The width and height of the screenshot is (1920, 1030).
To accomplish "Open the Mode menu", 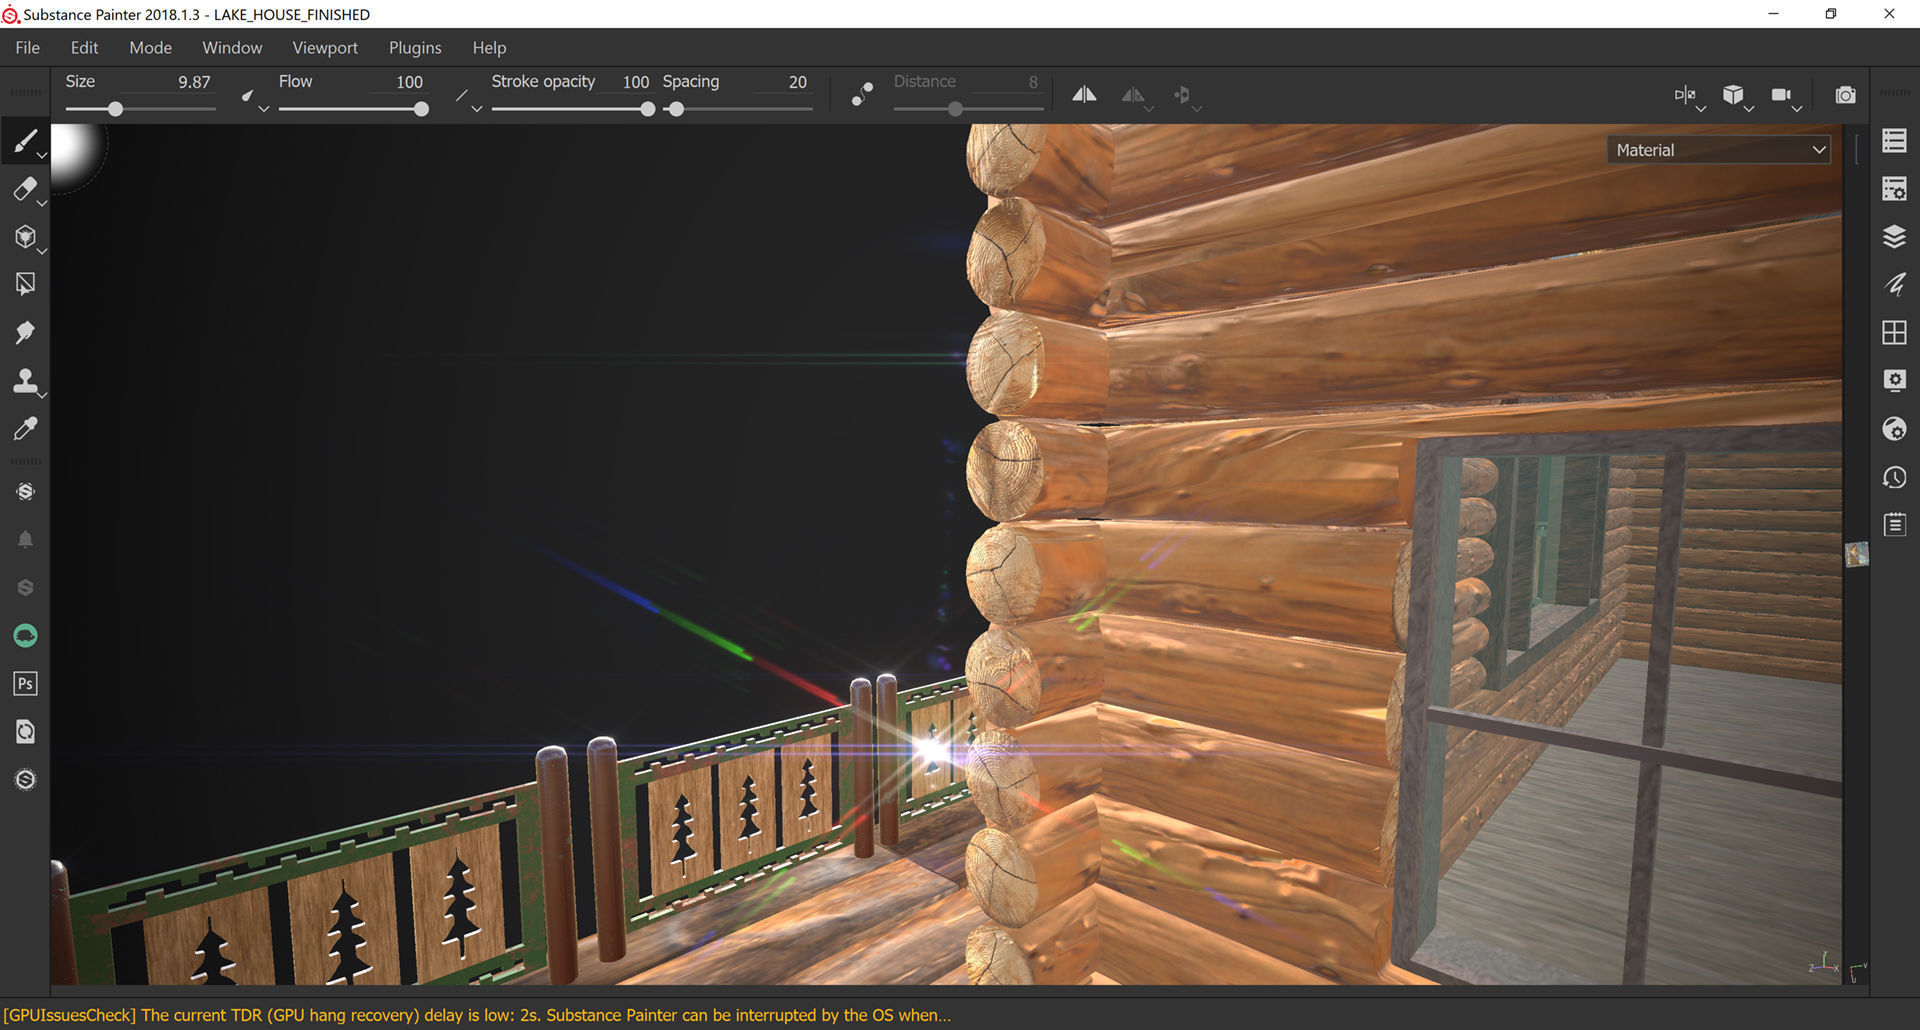I will click(x=150, y=47).
